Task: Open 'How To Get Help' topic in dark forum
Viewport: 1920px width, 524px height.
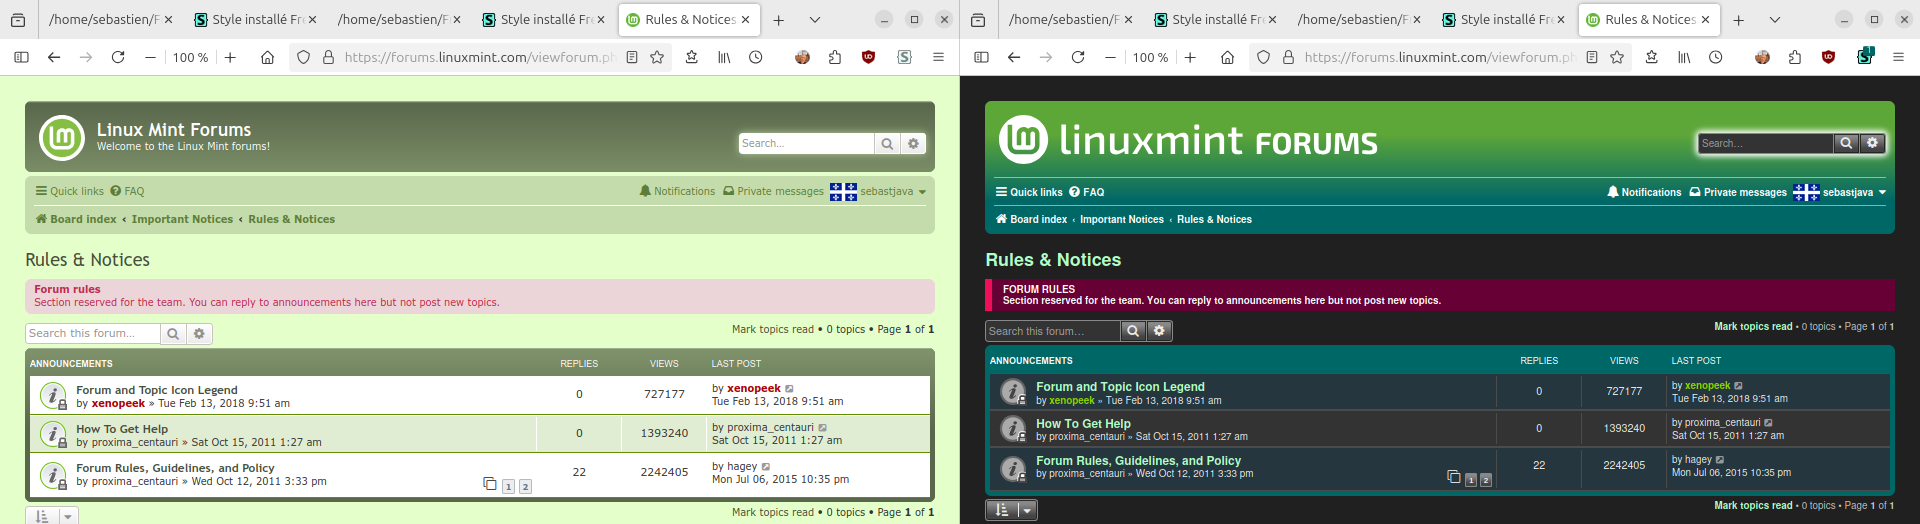Action: pos(1083,424)
